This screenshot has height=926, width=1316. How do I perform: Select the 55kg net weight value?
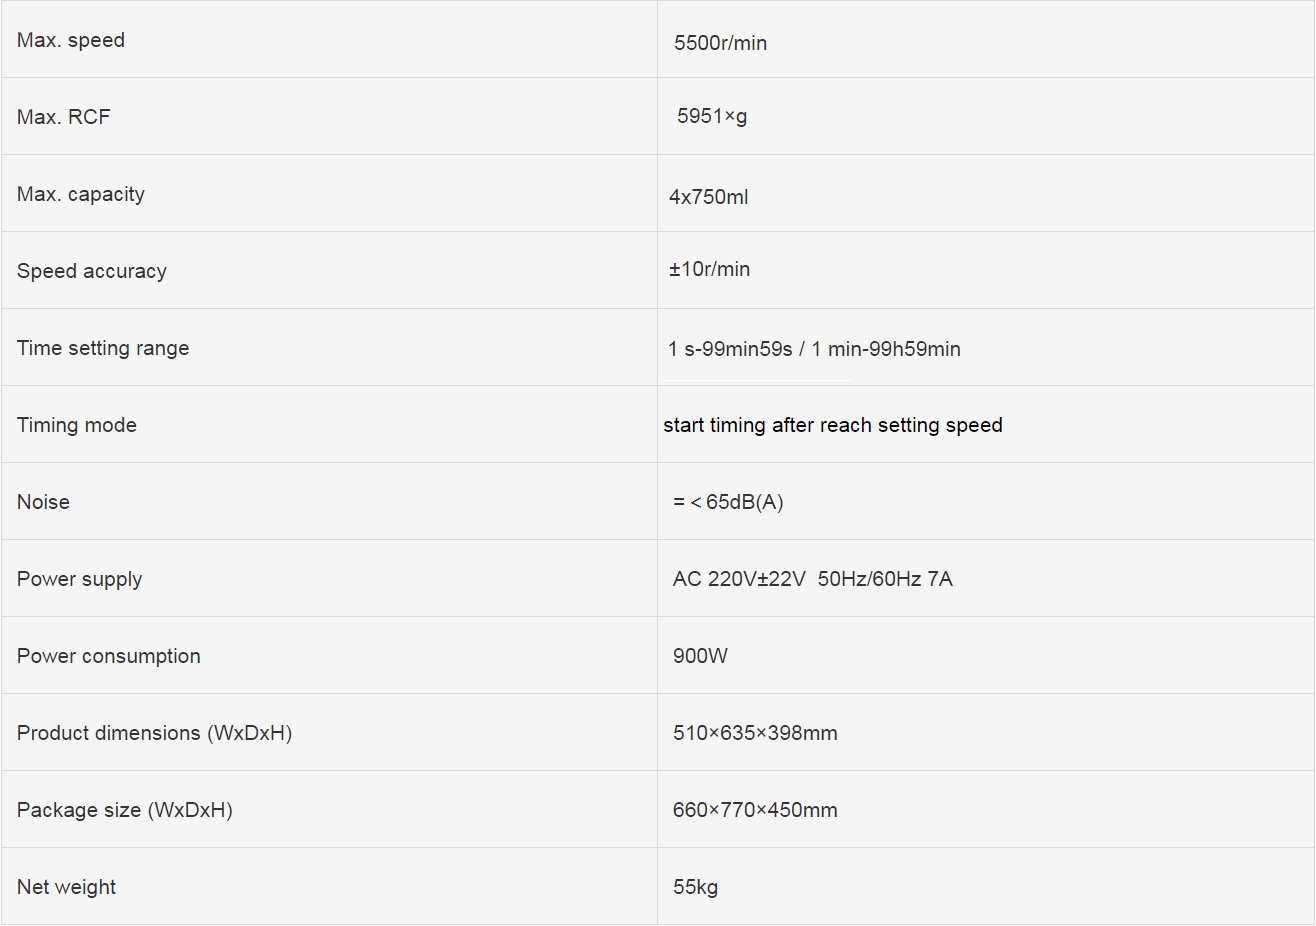pos(695,887)
